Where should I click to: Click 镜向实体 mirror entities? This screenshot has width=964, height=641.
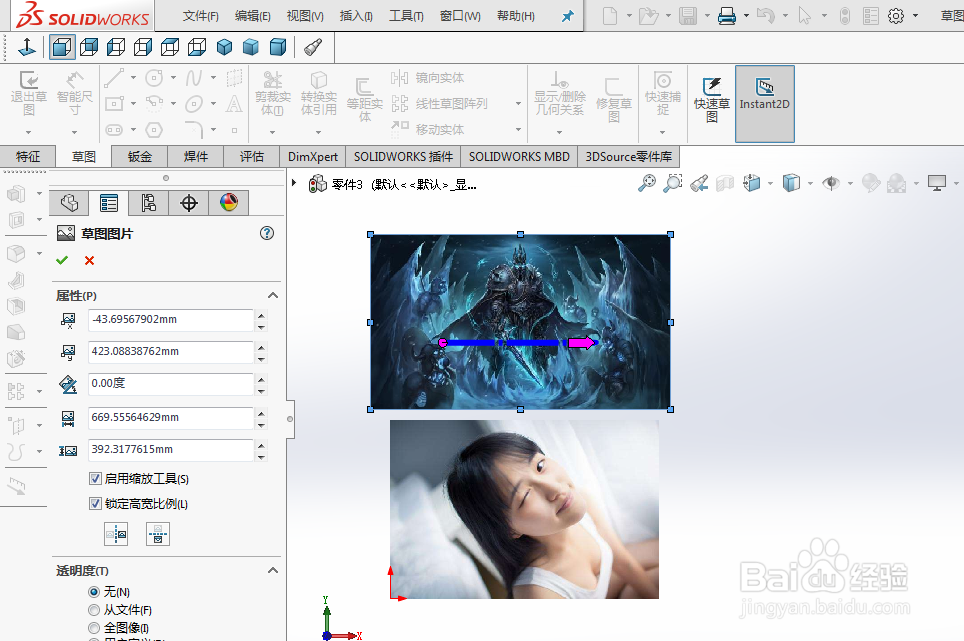point(428,78)
